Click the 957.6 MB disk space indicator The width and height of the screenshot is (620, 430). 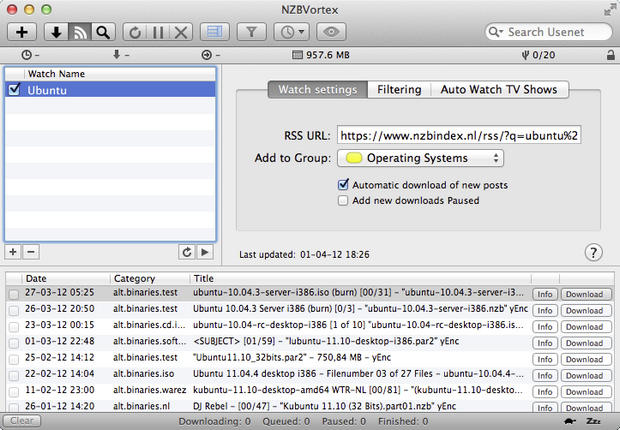coord(321,55)
